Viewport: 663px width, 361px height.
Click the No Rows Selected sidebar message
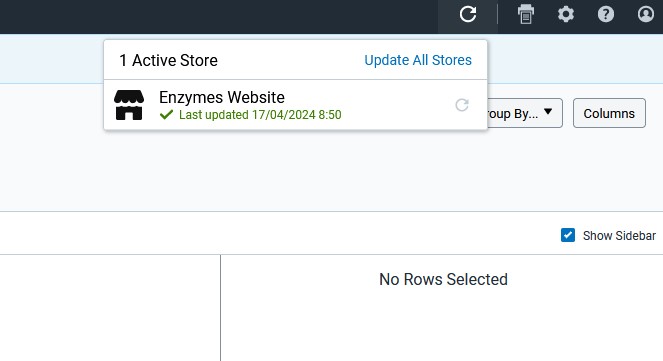(x=443, y=279)
